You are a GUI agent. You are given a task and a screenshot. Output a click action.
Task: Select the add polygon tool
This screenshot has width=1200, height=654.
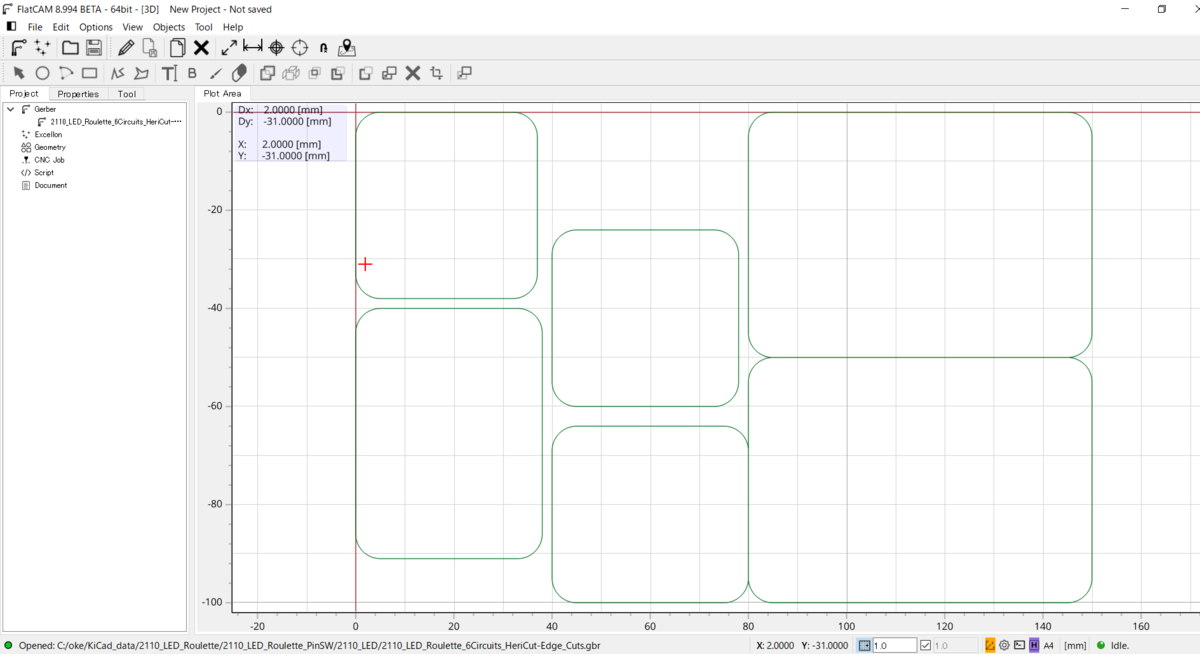[141, 73]
